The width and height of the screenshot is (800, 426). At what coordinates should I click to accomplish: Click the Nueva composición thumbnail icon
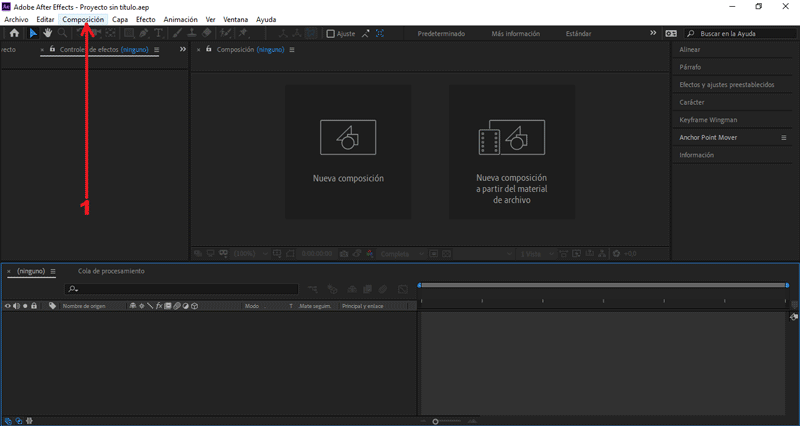tap(348, 137)
